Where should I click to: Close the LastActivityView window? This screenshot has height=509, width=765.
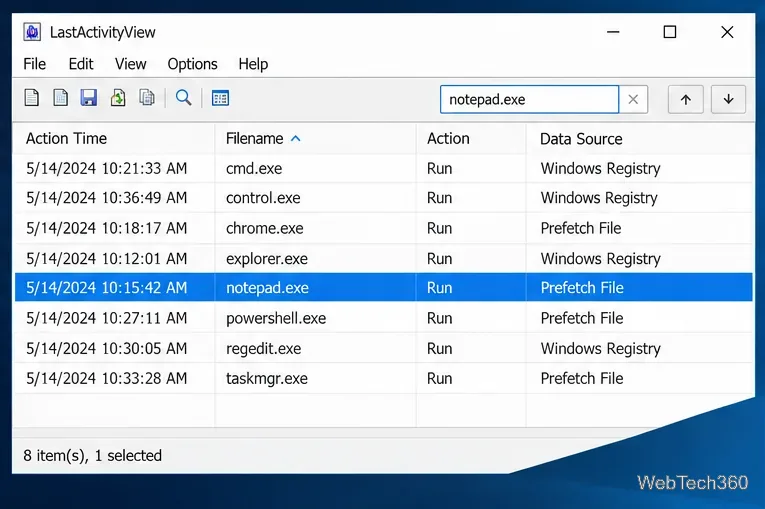(x=727, y=32)
